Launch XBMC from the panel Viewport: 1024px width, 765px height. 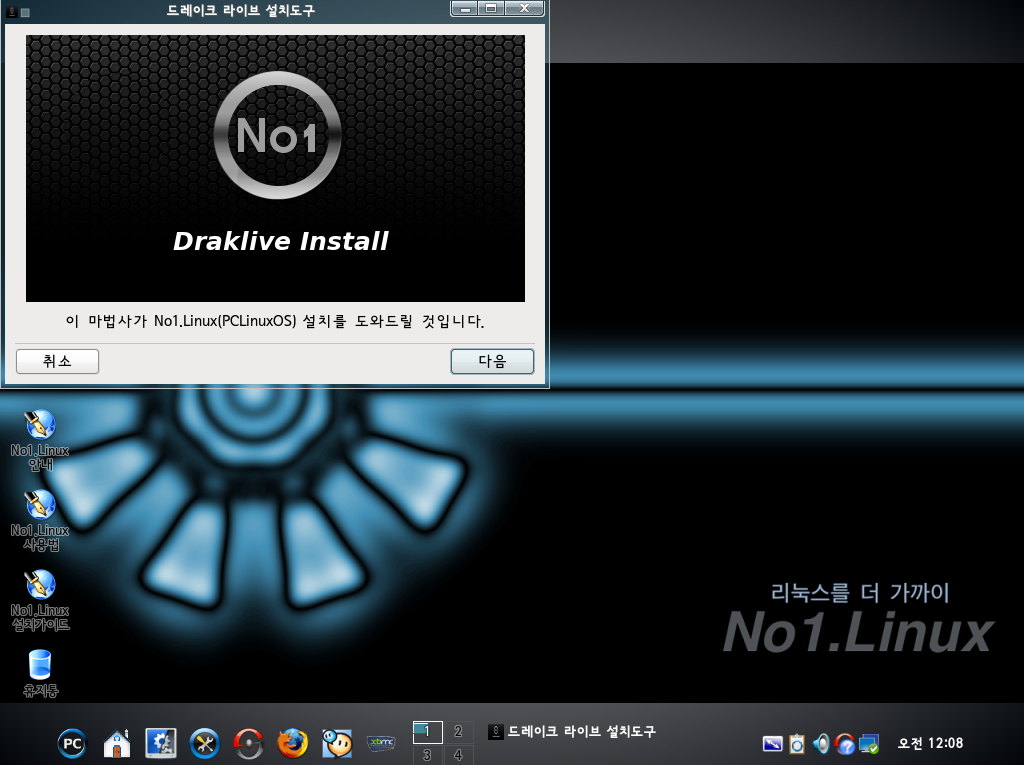pos(381,743)
